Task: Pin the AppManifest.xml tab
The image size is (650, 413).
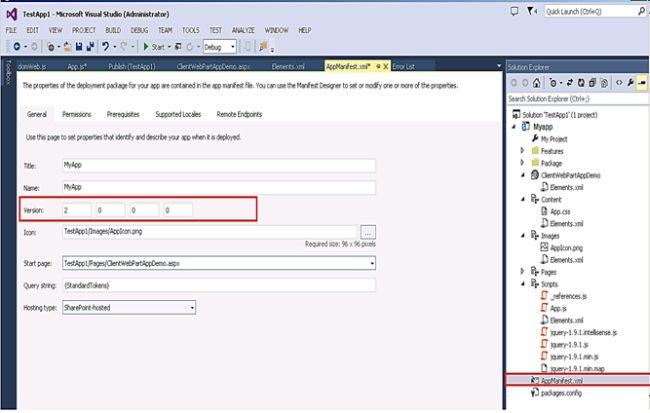Action: [378, 66]
